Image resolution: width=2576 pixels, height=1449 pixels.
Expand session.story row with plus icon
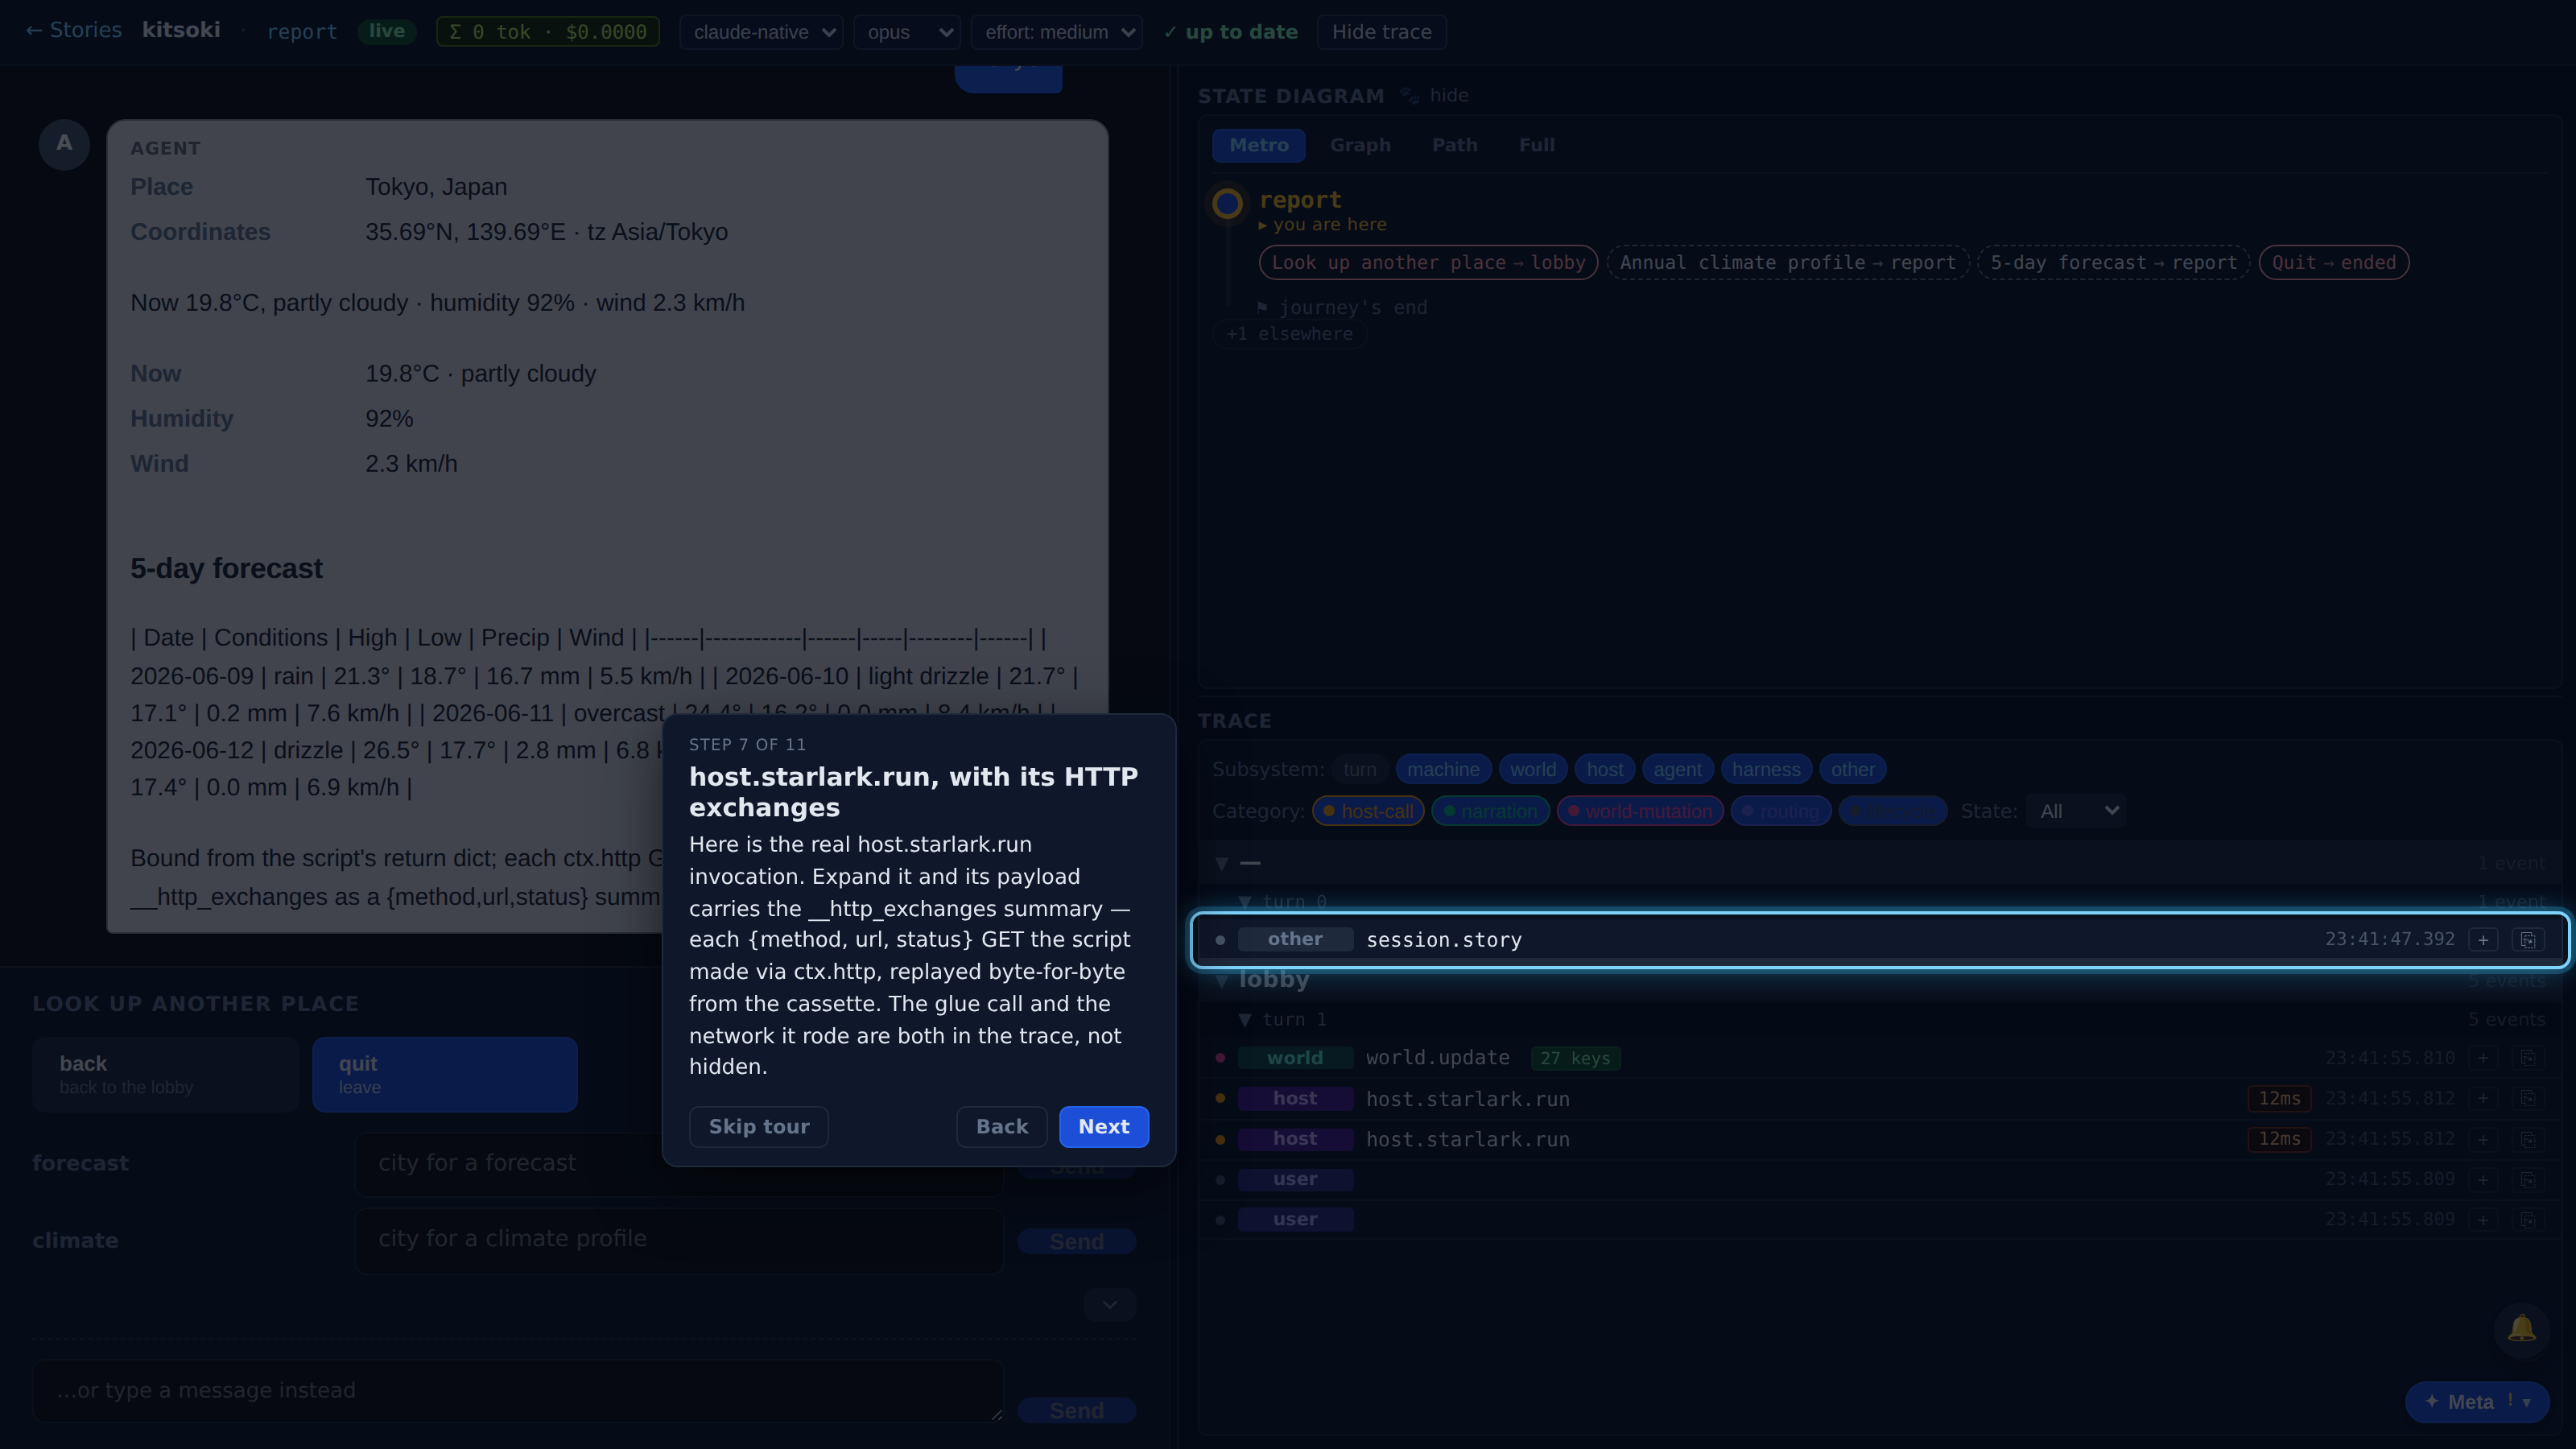tap(2483, 940)
